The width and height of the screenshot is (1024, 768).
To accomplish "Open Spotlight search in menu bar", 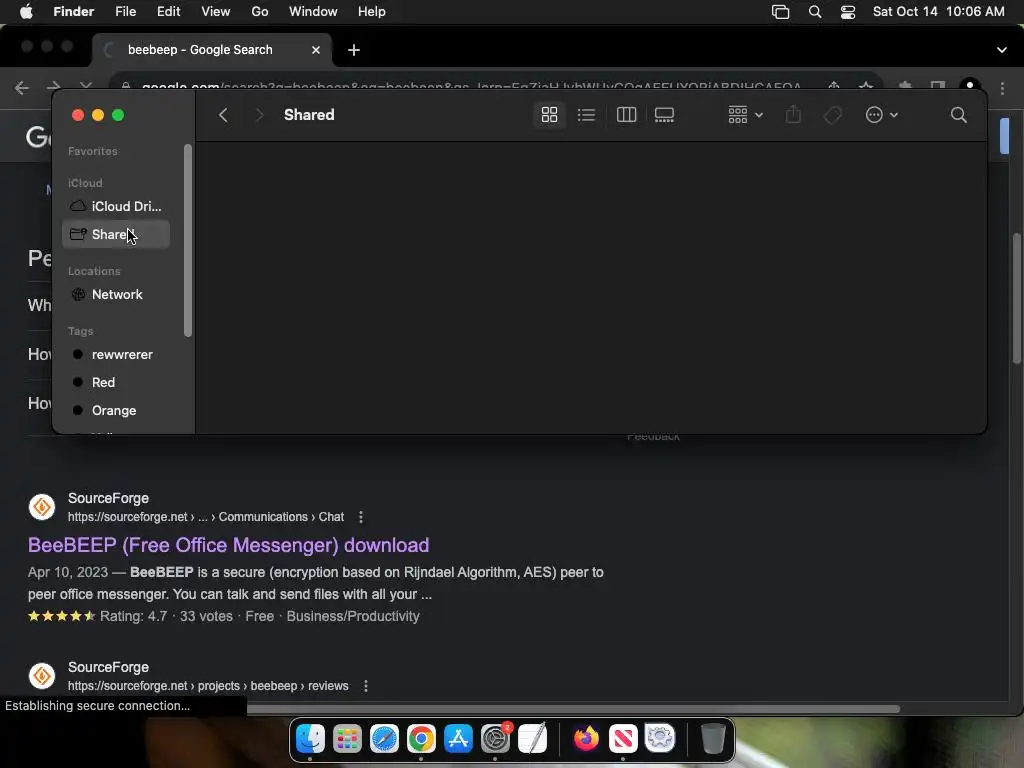I will [x=815, y=12].
